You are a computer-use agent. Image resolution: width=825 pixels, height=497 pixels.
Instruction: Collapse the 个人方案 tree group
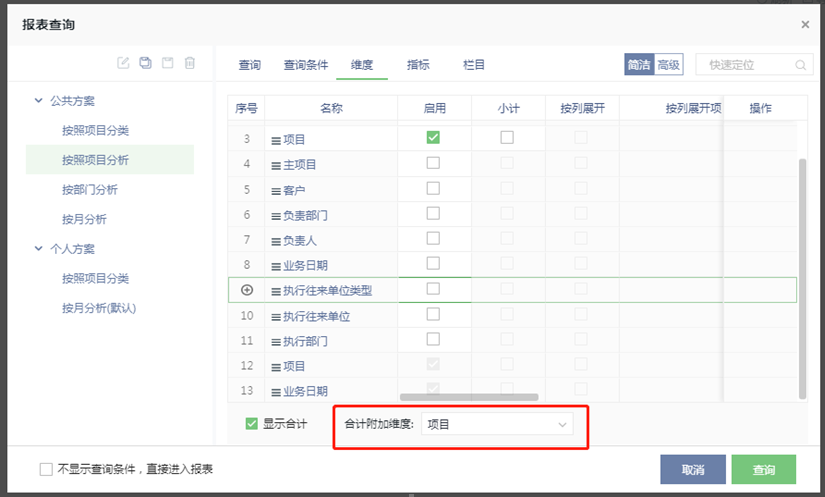pyautogui.click(x=38, y=248)
